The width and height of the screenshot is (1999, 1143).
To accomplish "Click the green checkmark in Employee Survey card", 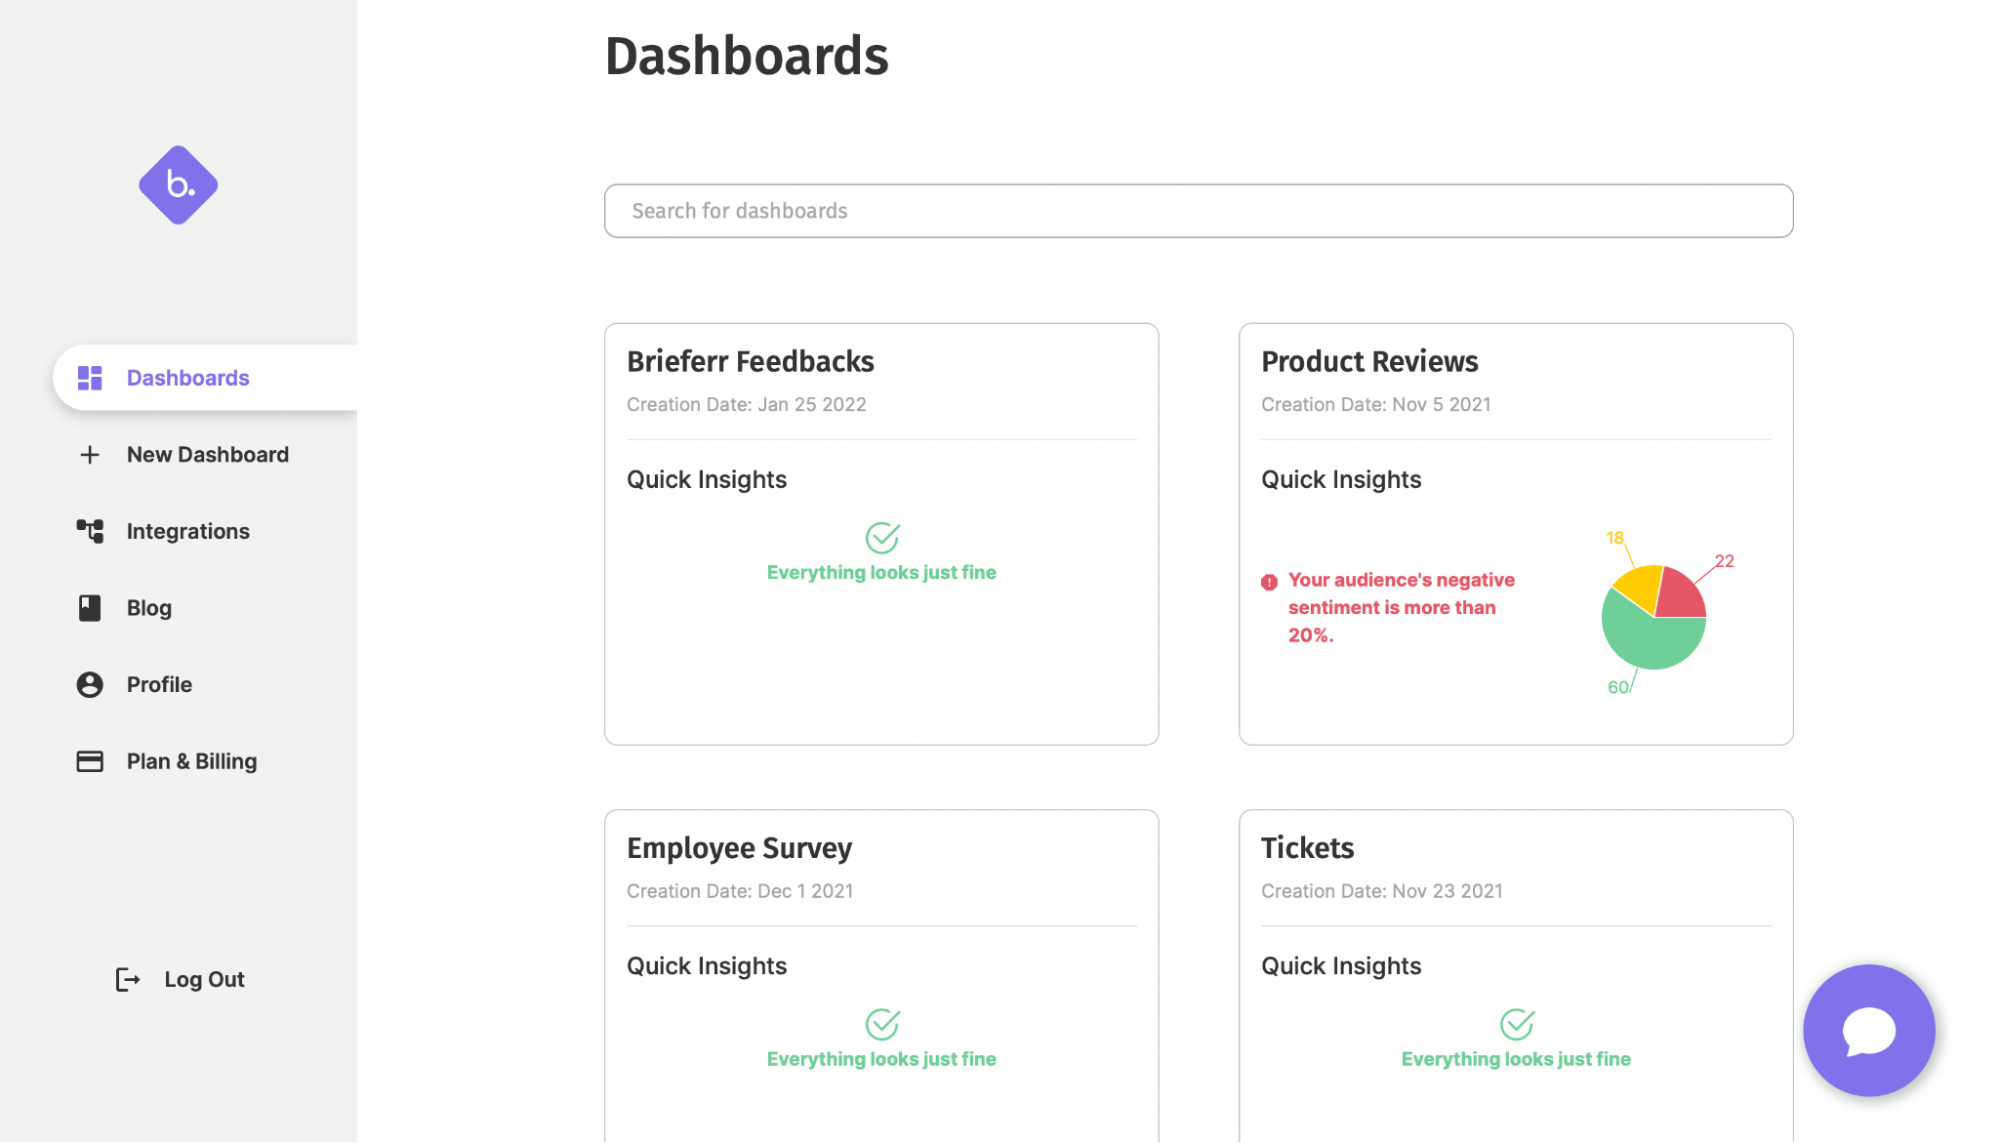I will coord(882,1024).
